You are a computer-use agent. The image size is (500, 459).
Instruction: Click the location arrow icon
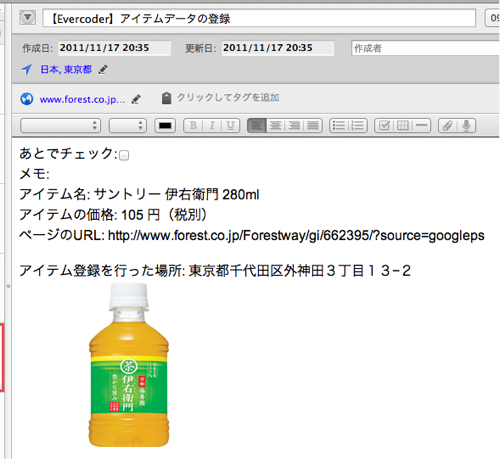point(26,69)
